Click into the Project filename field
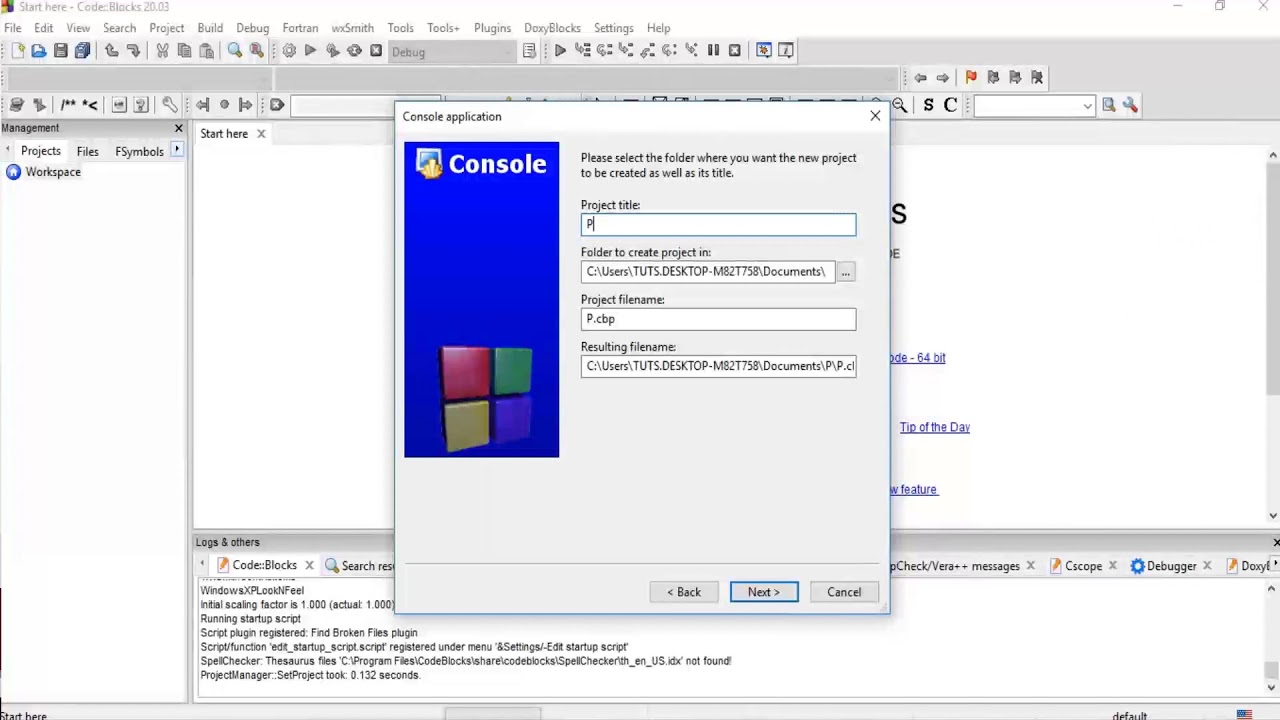 coord(718,319)
